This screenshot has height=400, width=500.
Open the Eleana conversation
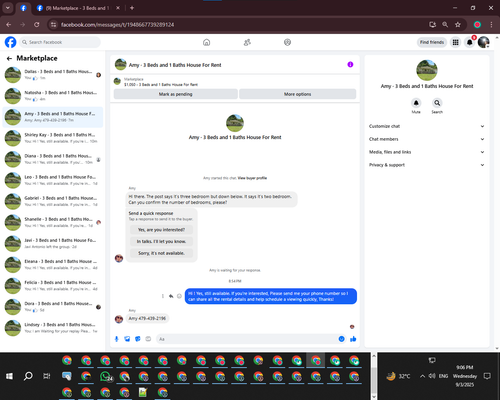[x=53, y=265]
